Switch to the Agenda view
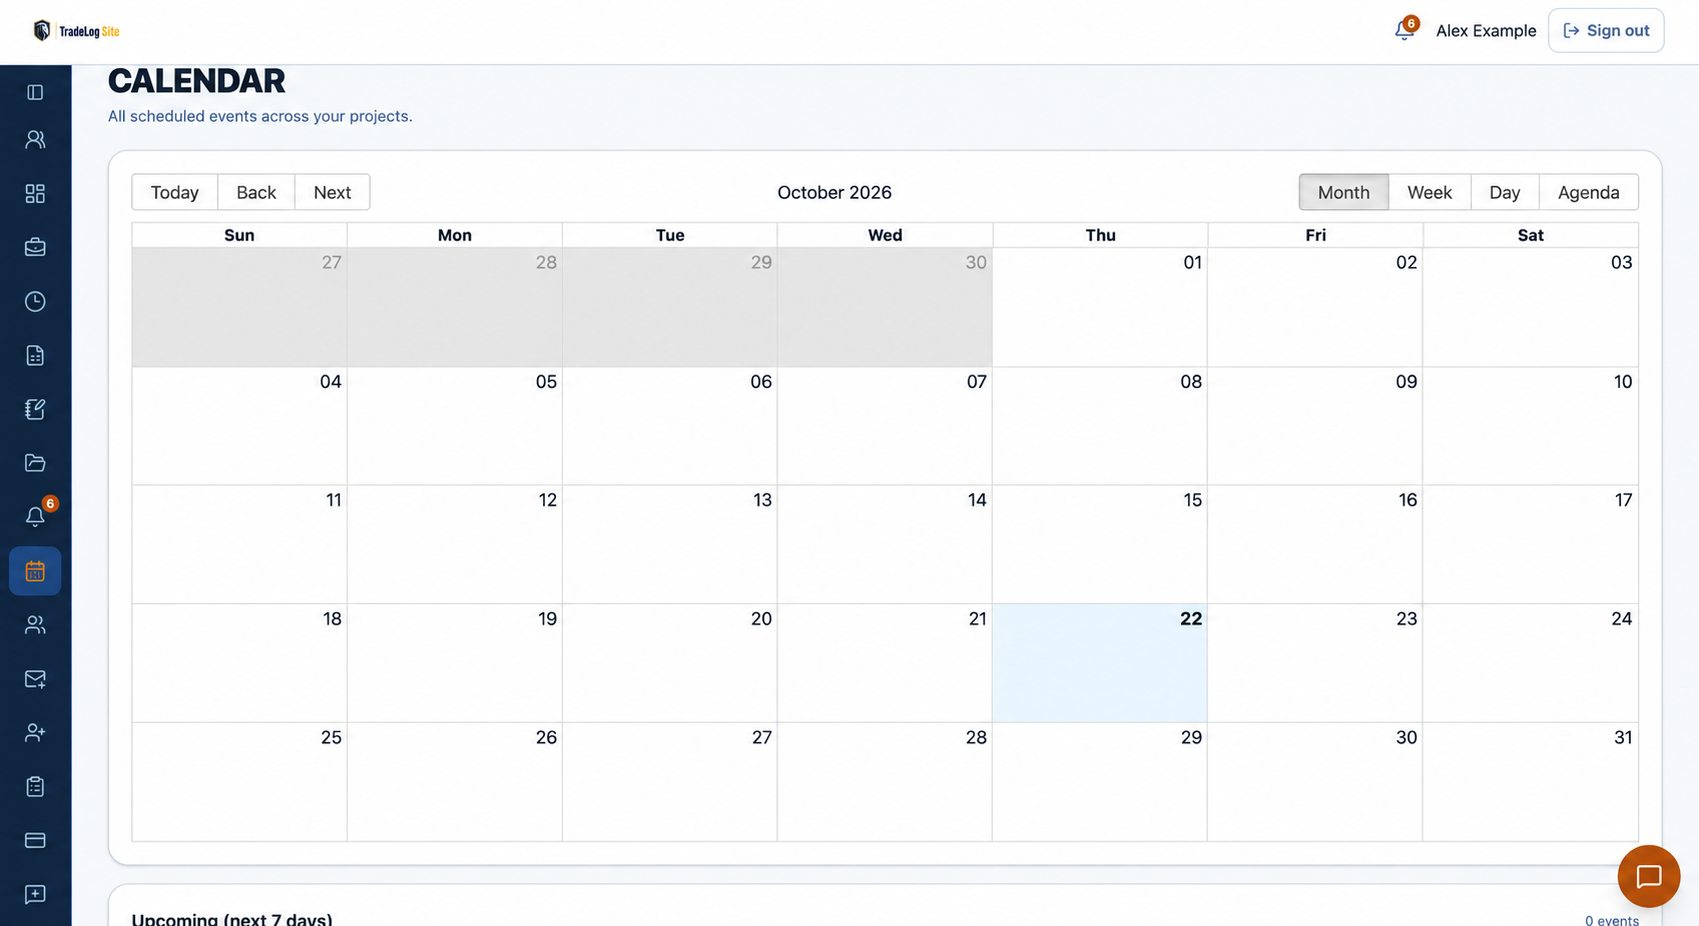1699x926 pixels. [1588, 192]
